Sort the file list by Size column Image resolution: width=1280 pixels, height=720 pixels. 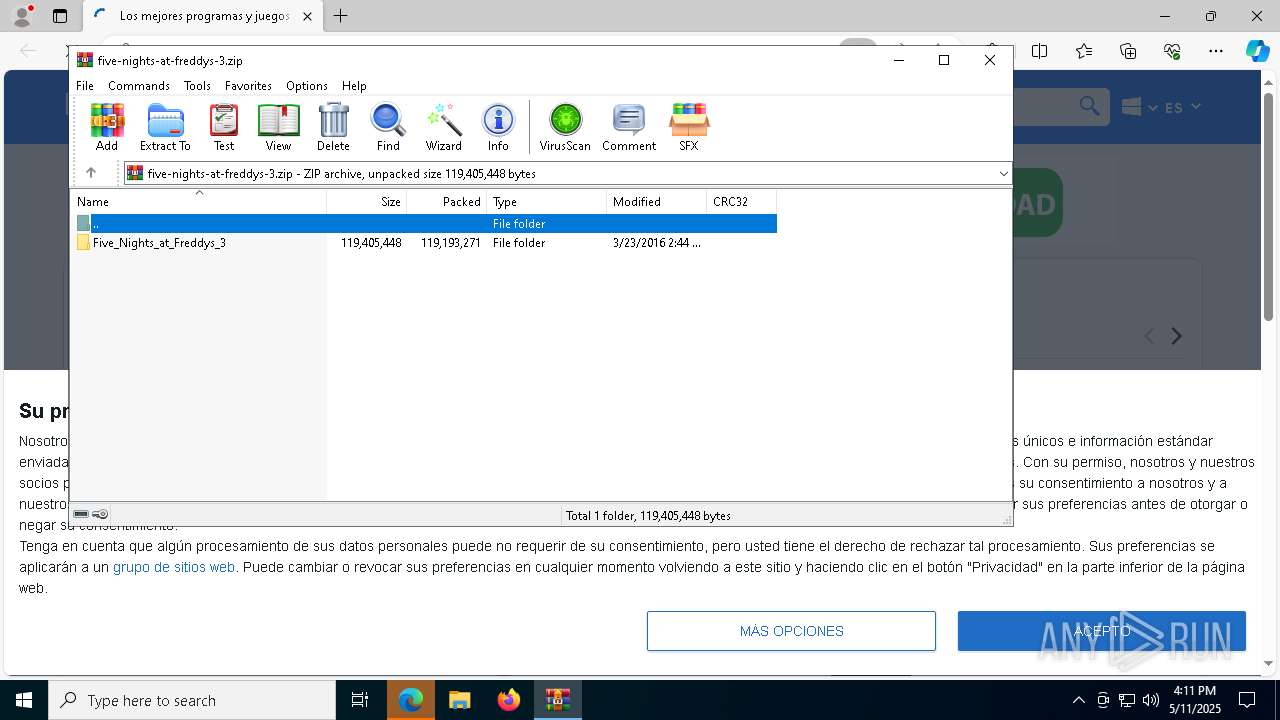tap(367, 202)
